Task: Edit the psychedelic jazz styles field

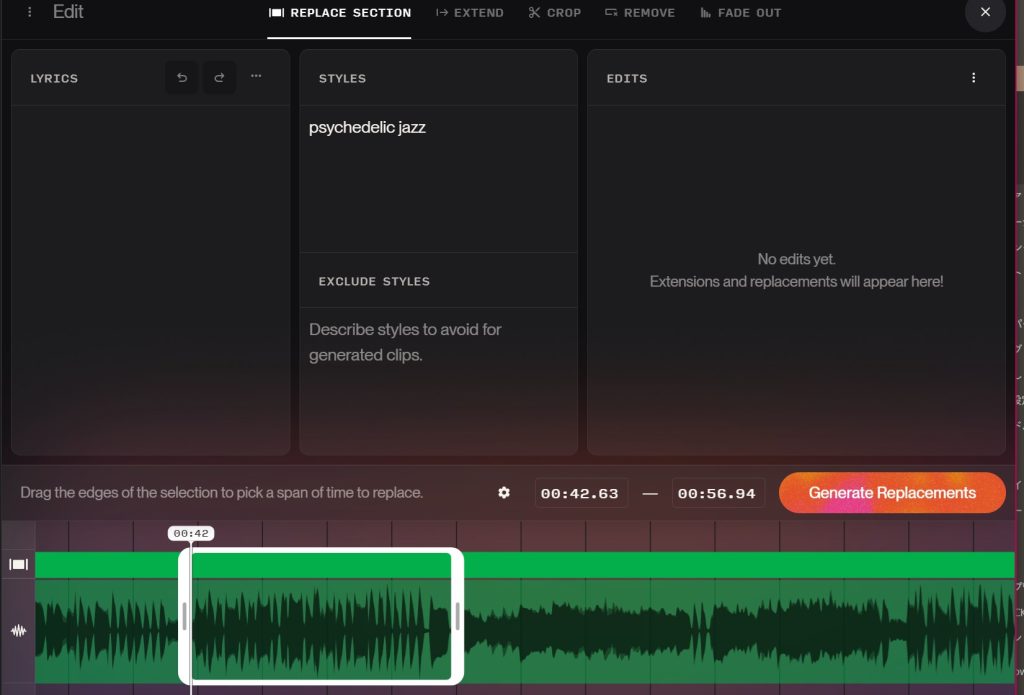Action: 438,179
